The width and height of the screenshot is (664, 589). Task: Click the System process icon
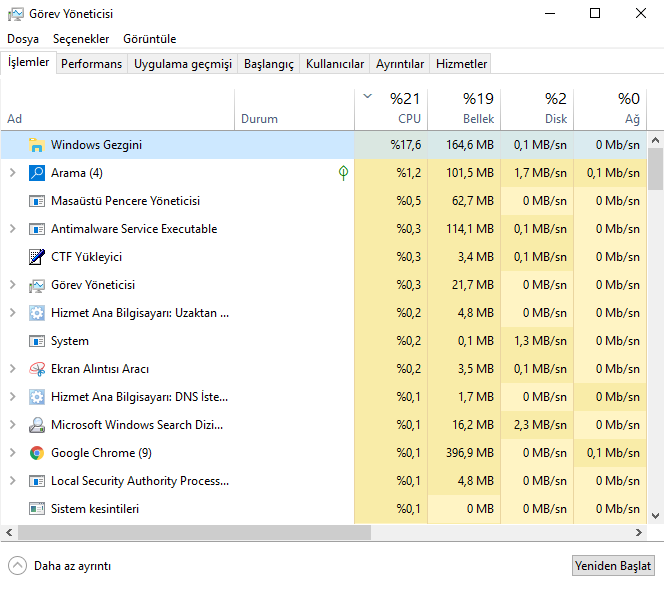point(37,341)
